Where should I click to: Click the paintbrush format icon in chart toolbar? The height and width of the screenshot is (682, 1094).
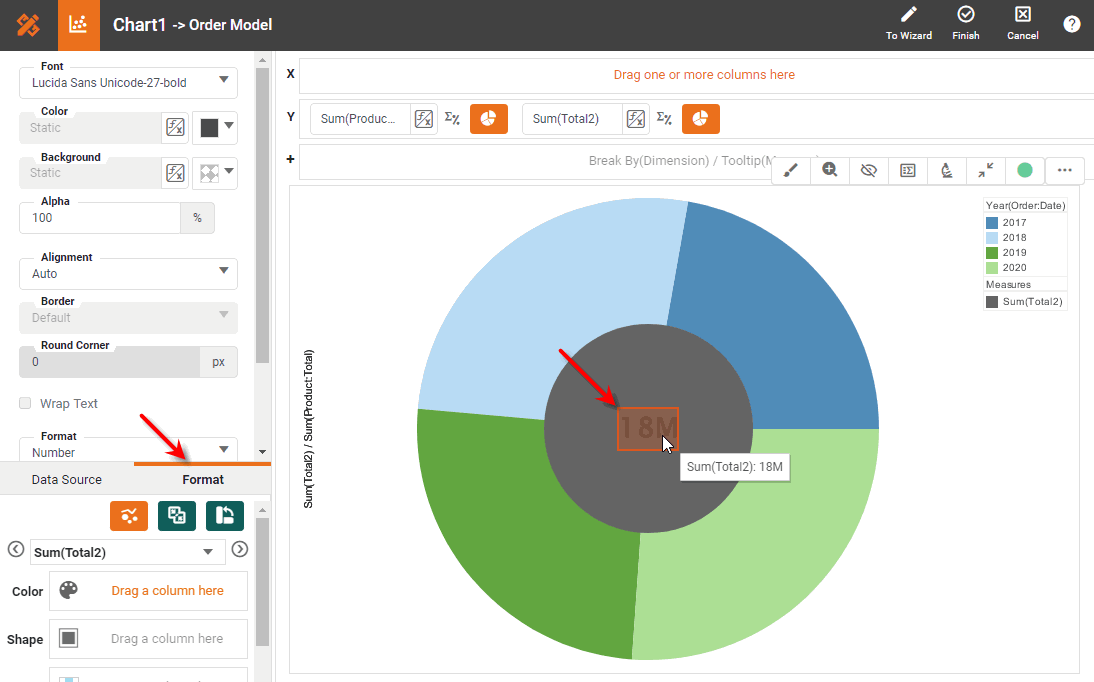click(791, 170)
